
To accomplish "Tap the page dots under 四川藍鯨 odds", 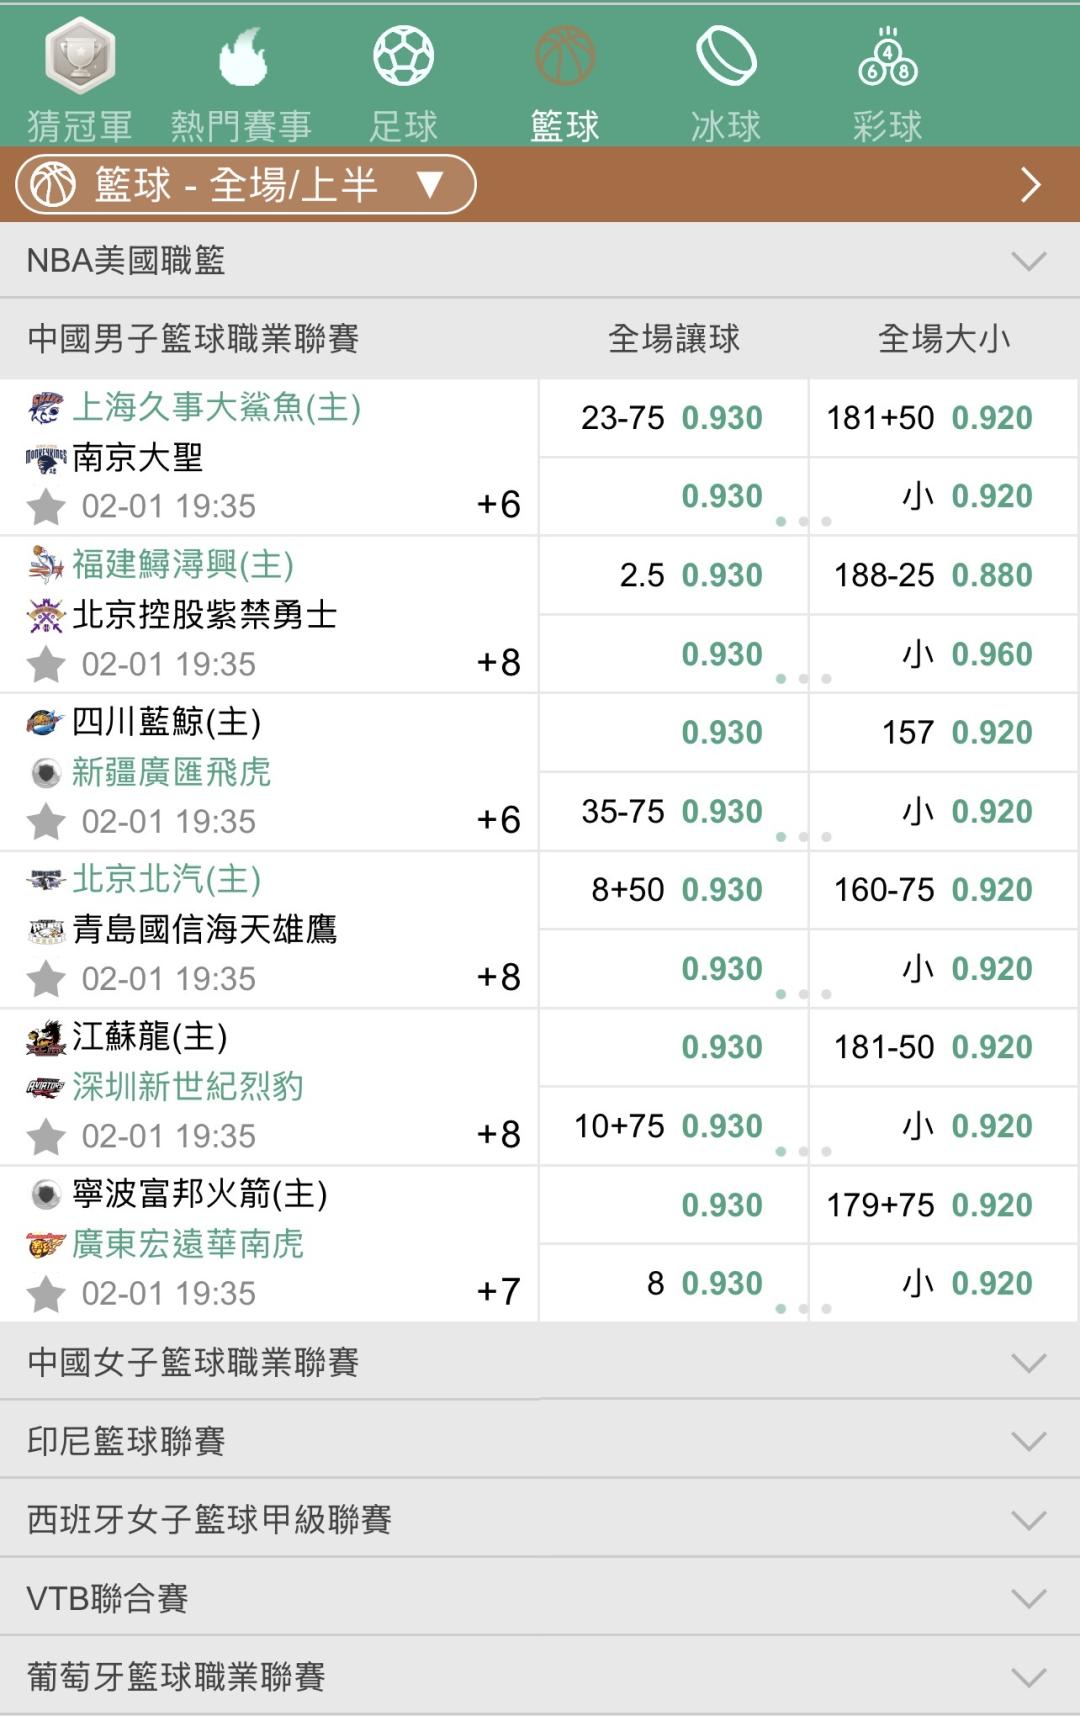I will pos(803,836).
